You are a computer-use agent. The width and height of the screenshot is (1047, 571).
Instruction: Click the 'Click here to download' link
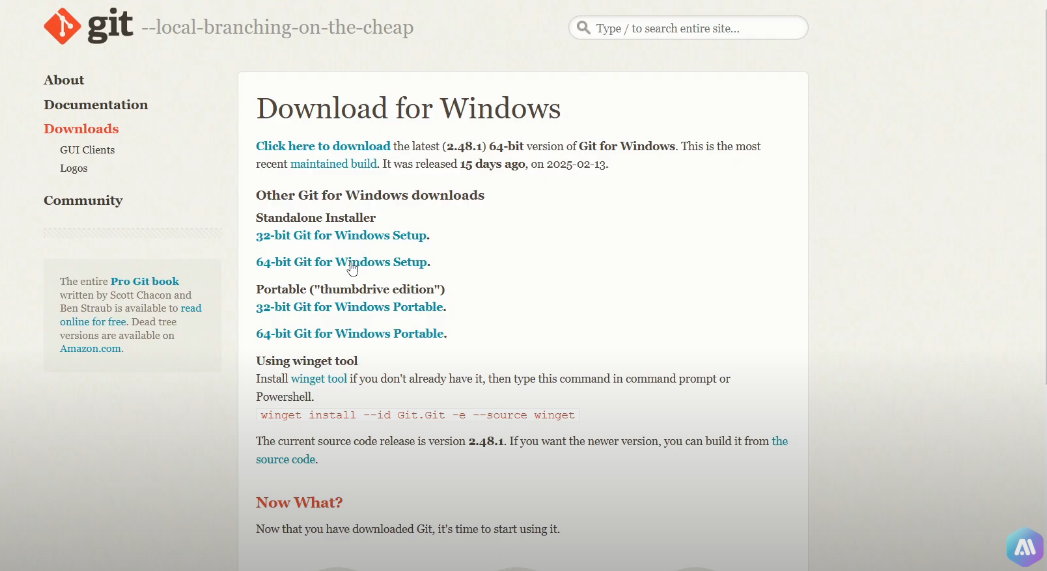point(323,146)
